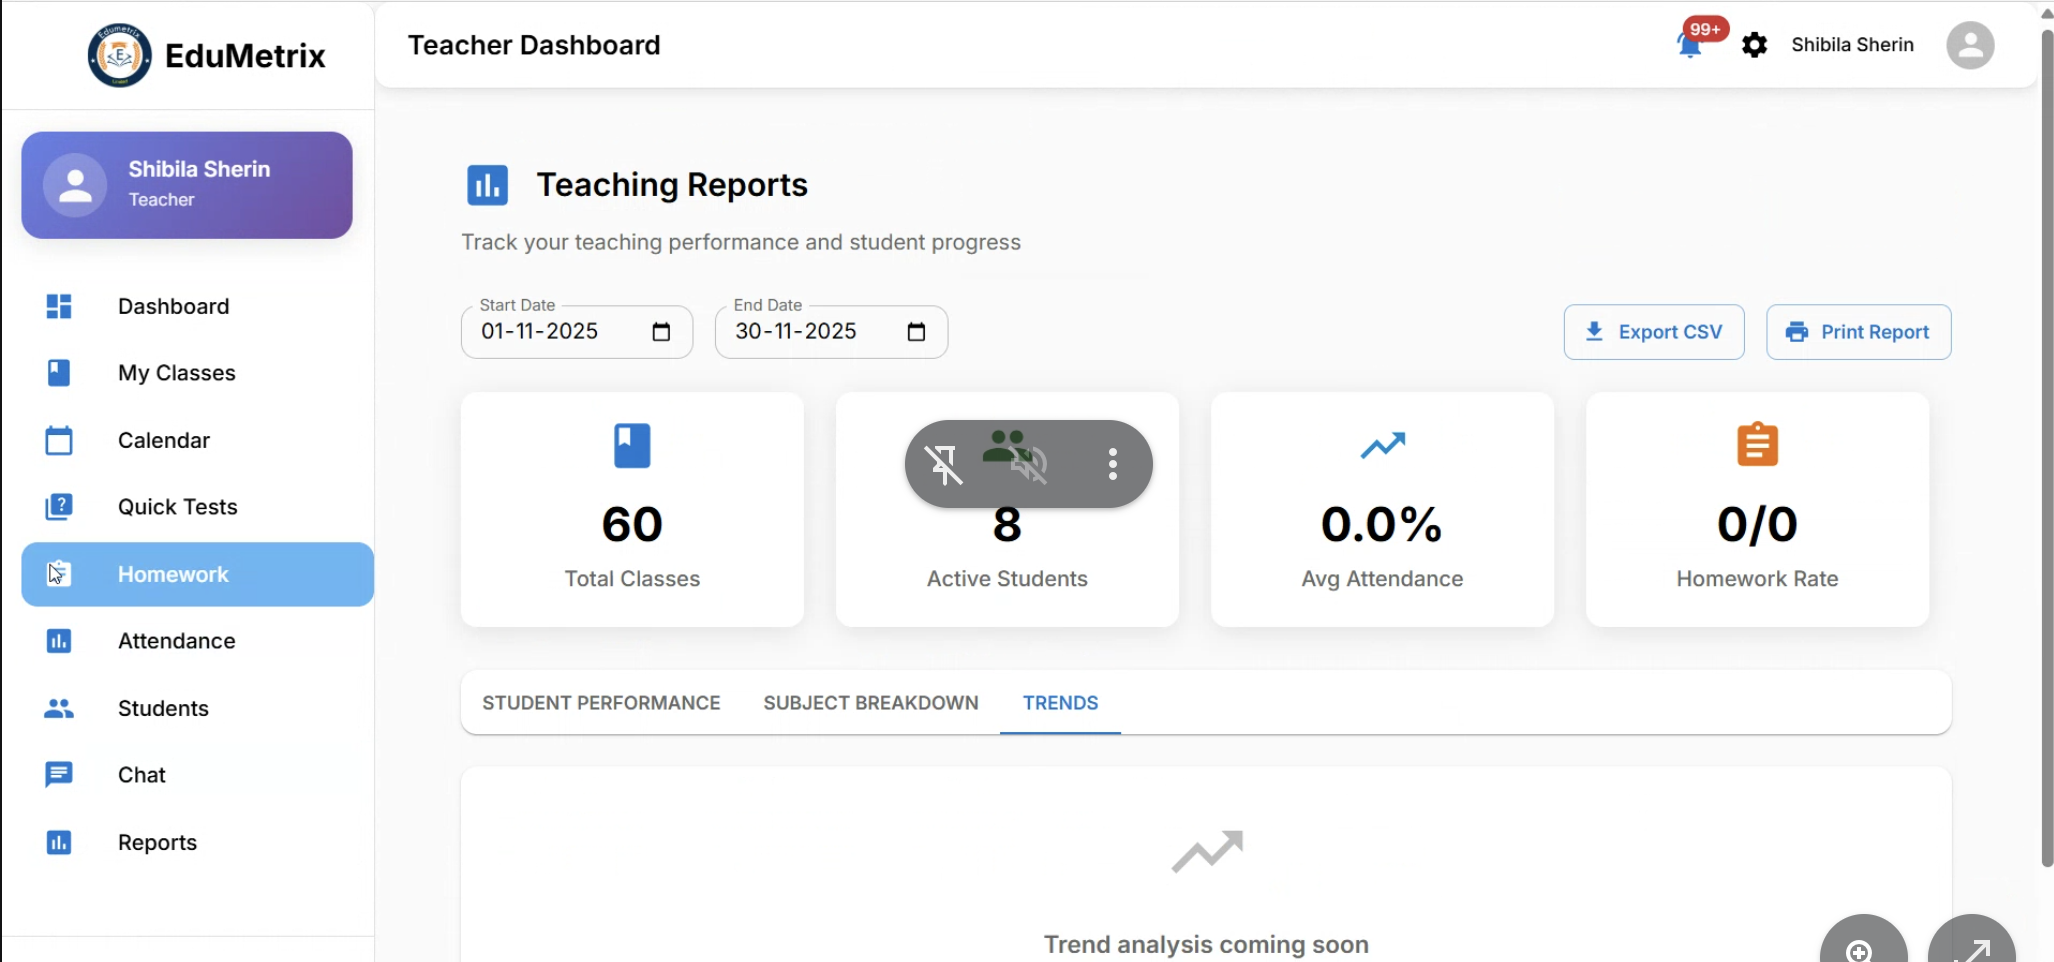
Task: Click the Chat bubble icon in sidebar
Action: [59, 775]
